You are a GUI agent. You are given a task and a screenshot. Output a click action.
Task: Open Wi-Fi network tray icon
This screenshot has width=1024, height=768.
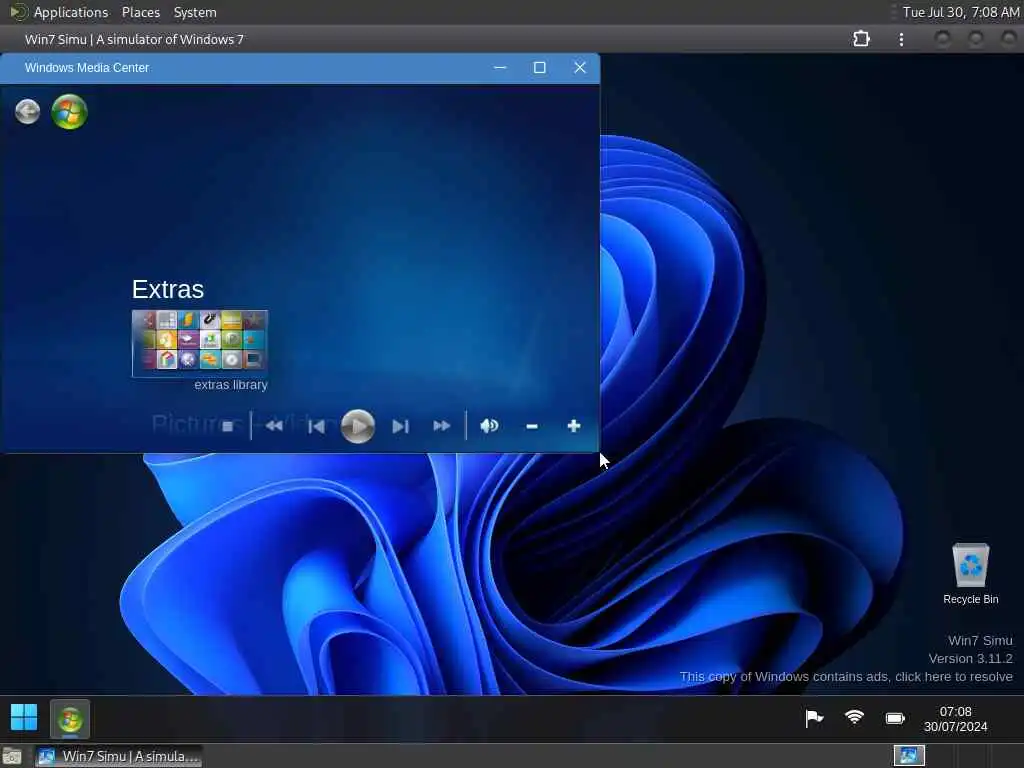point(854,718)
